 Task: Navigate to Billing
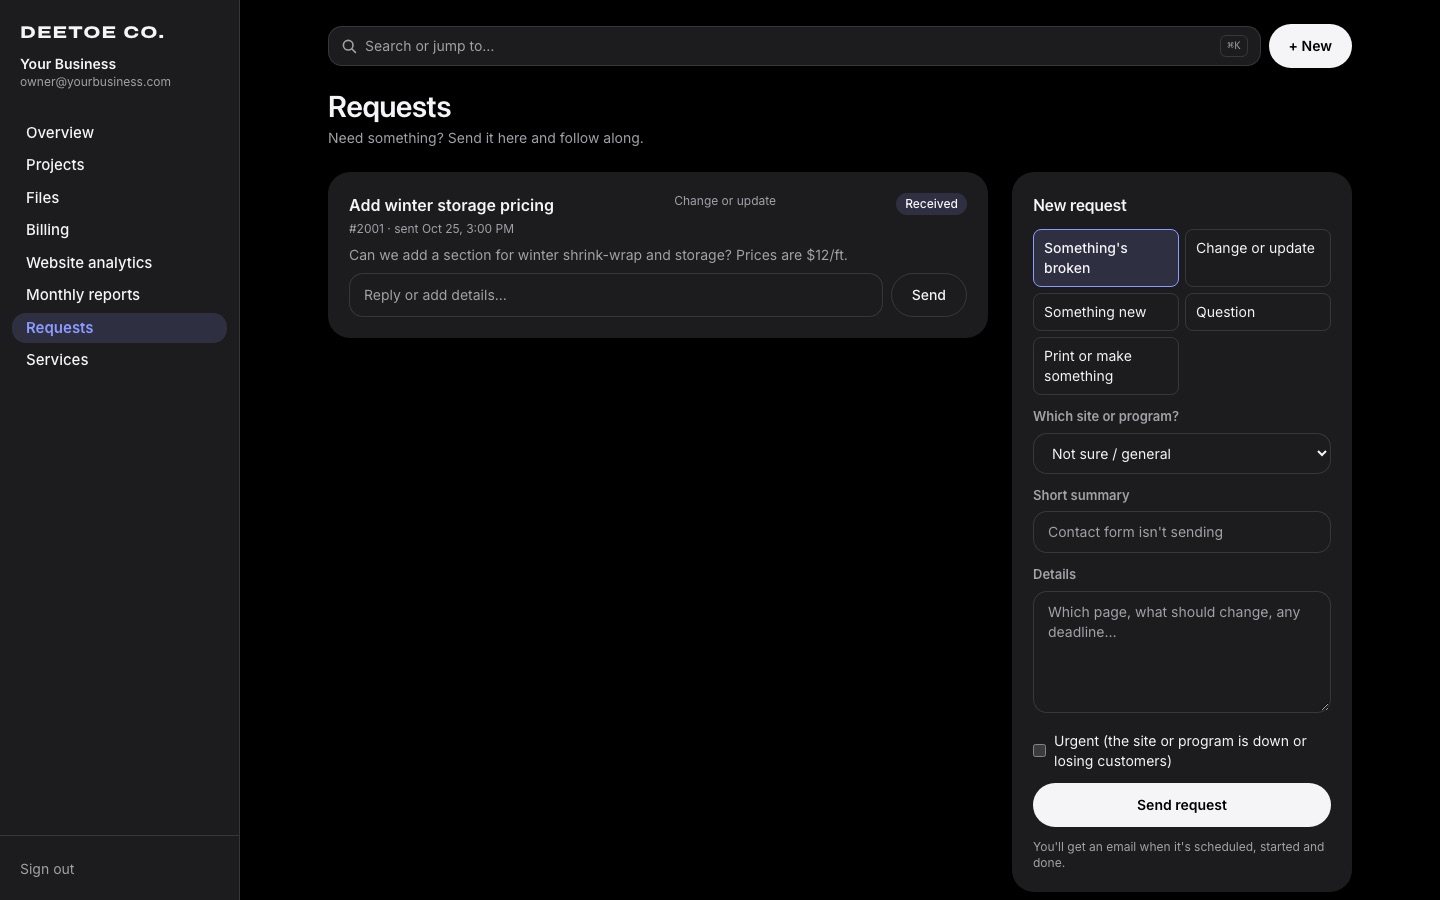pyautogui.click(x=119, y=230)
